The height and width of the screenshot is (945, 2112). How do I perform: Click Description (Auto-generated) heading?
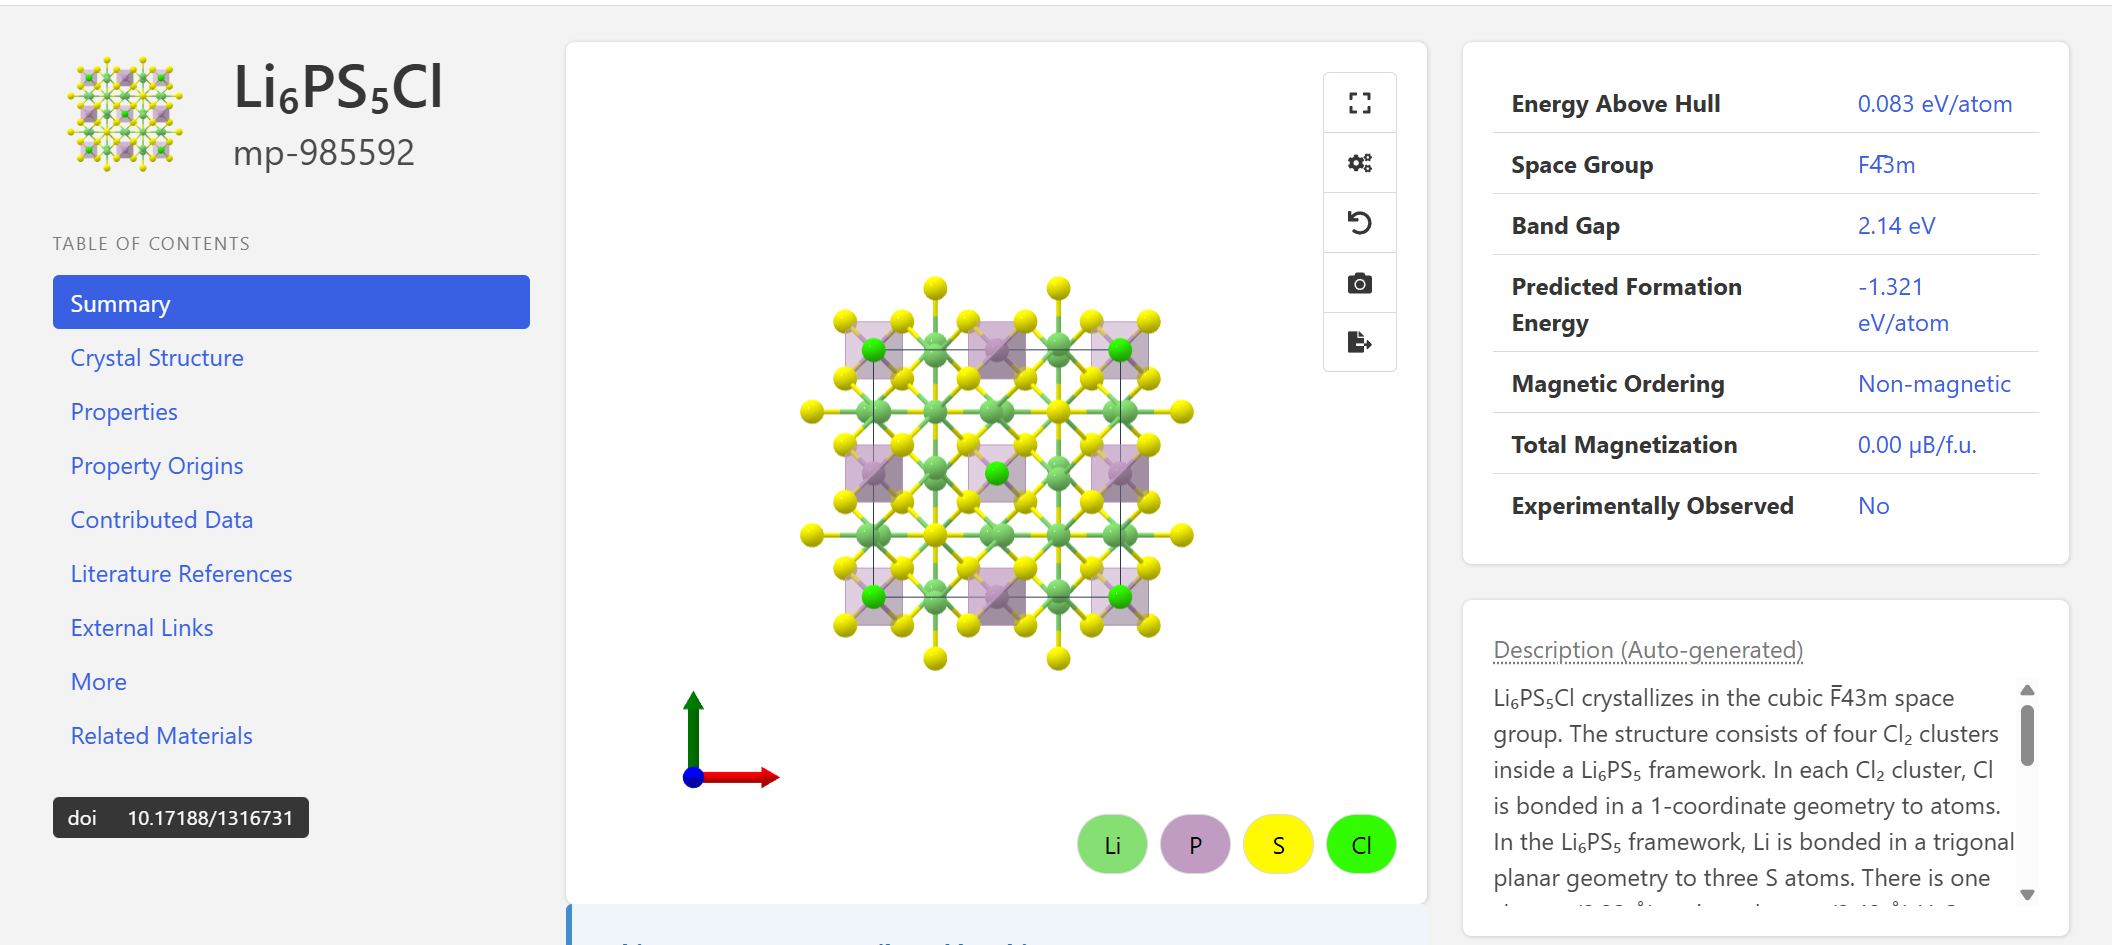(1648, 650)
